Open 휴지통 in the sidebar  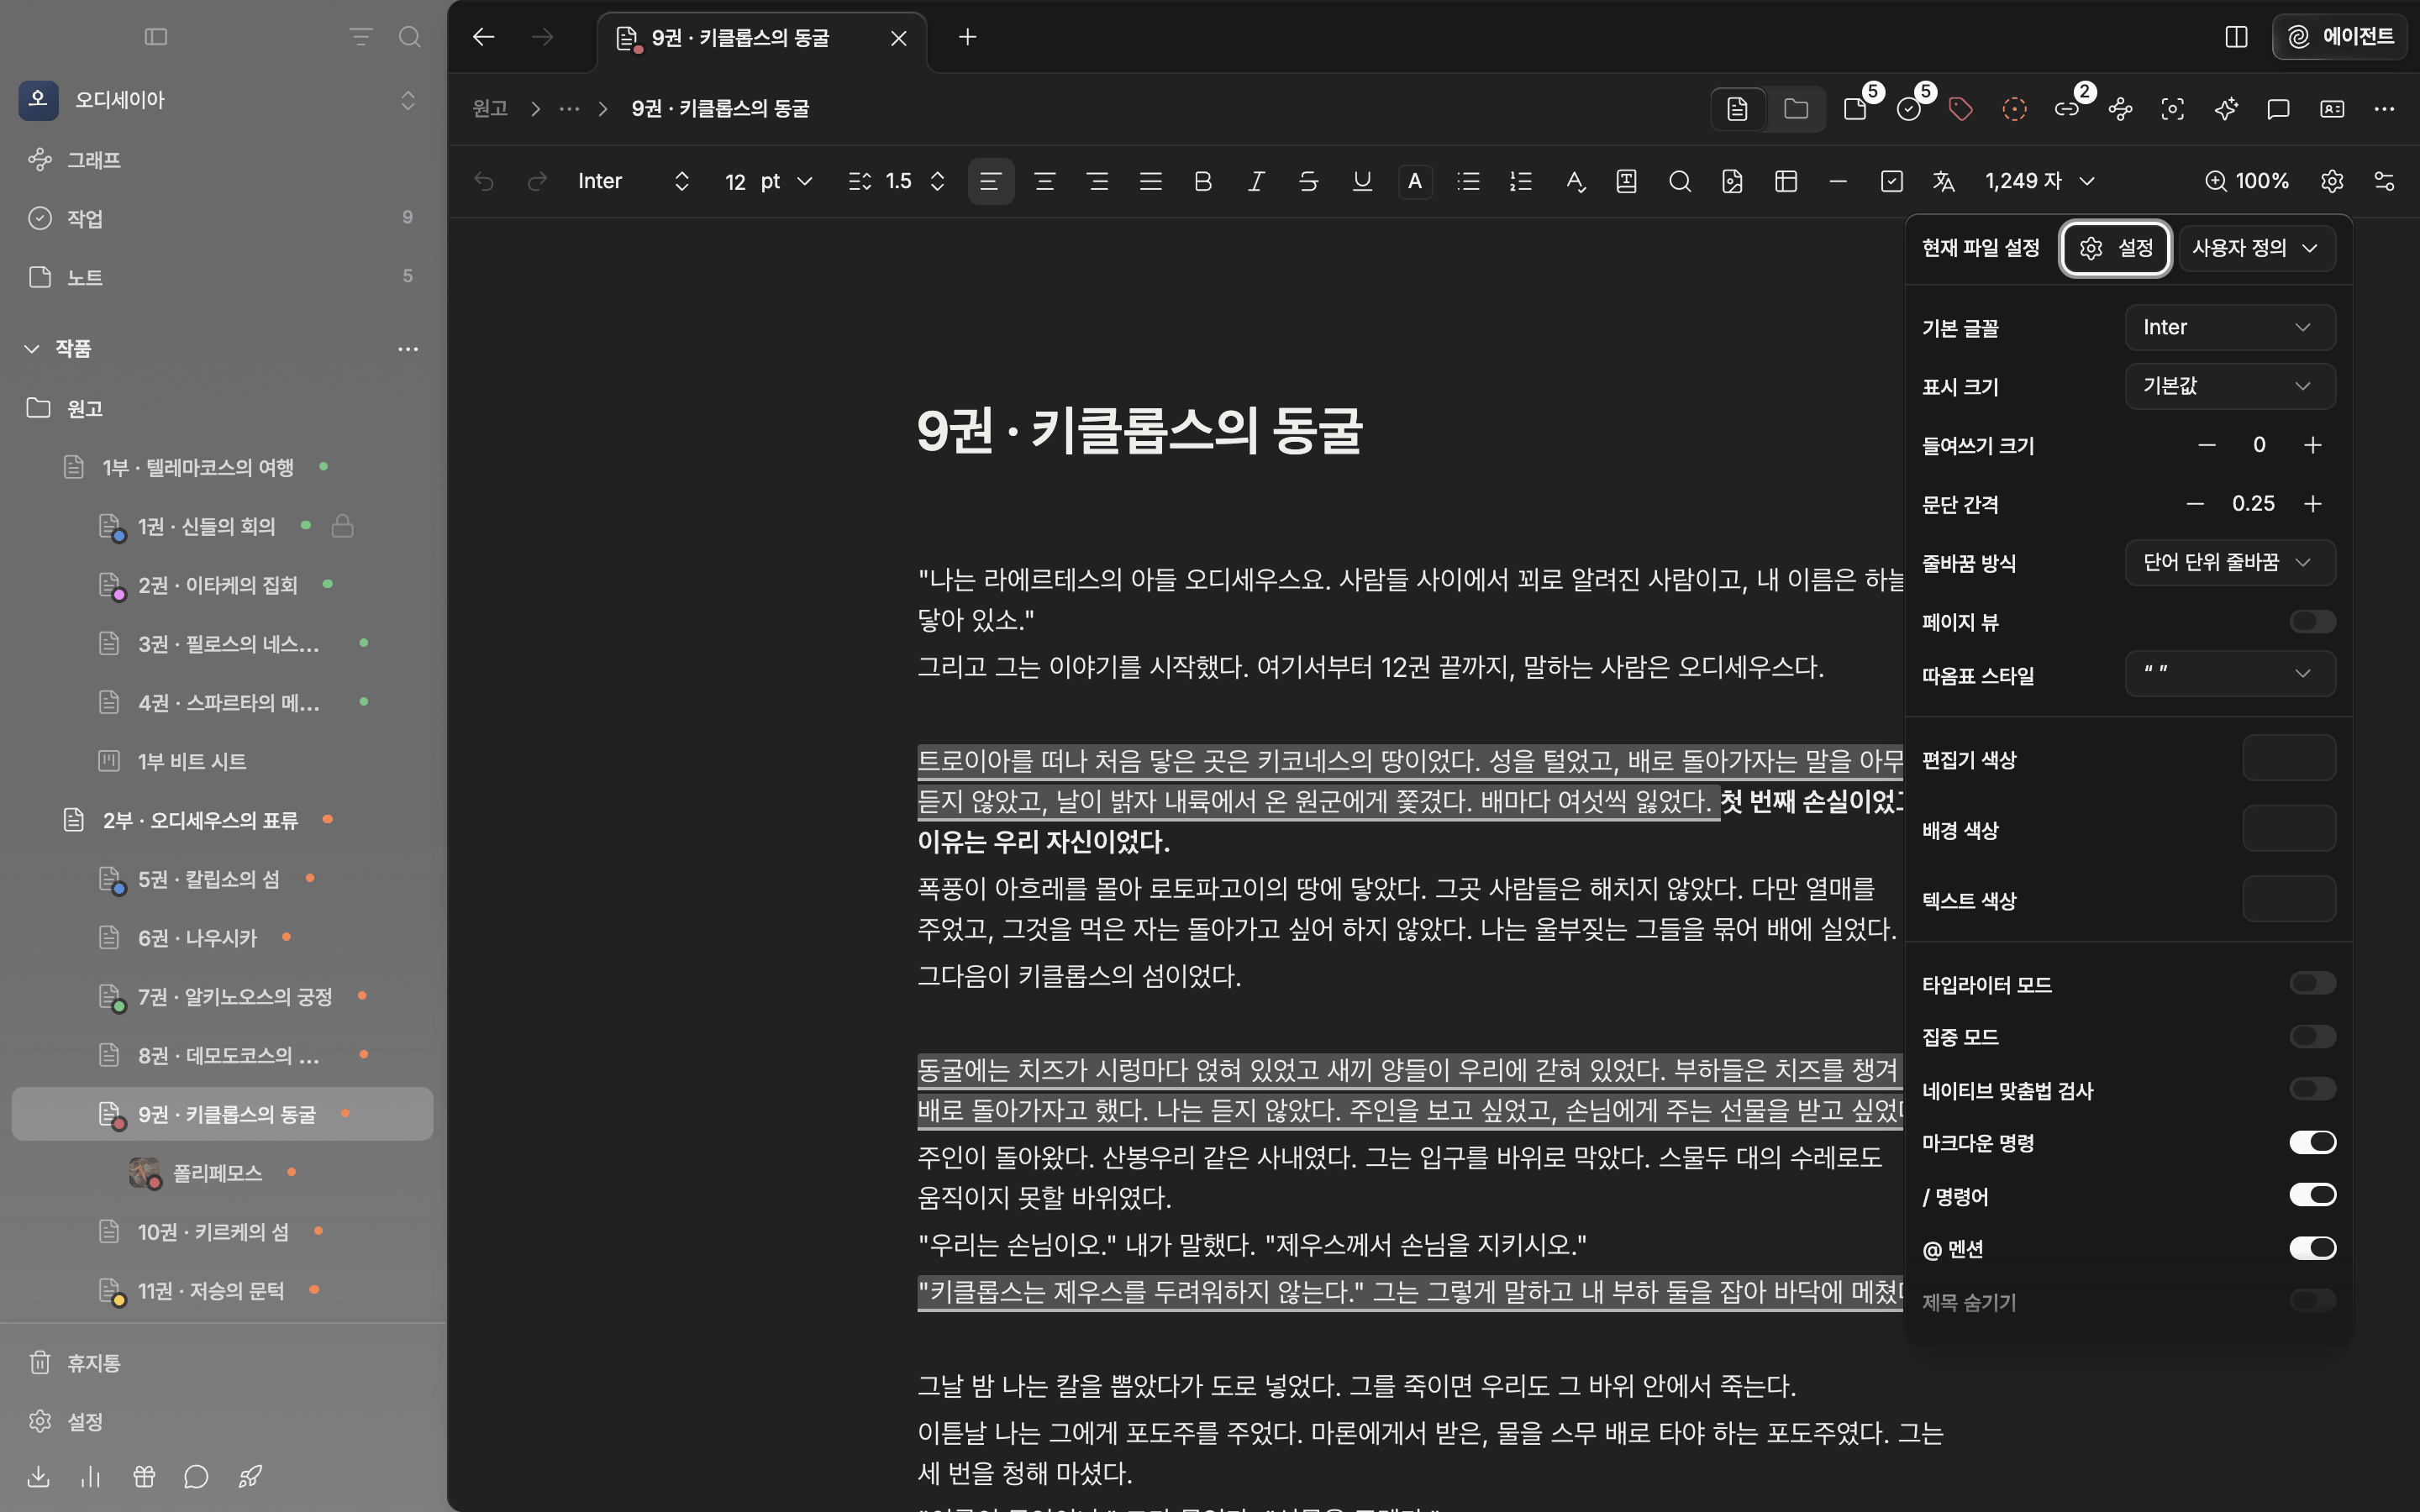[x=222, y=1363]
